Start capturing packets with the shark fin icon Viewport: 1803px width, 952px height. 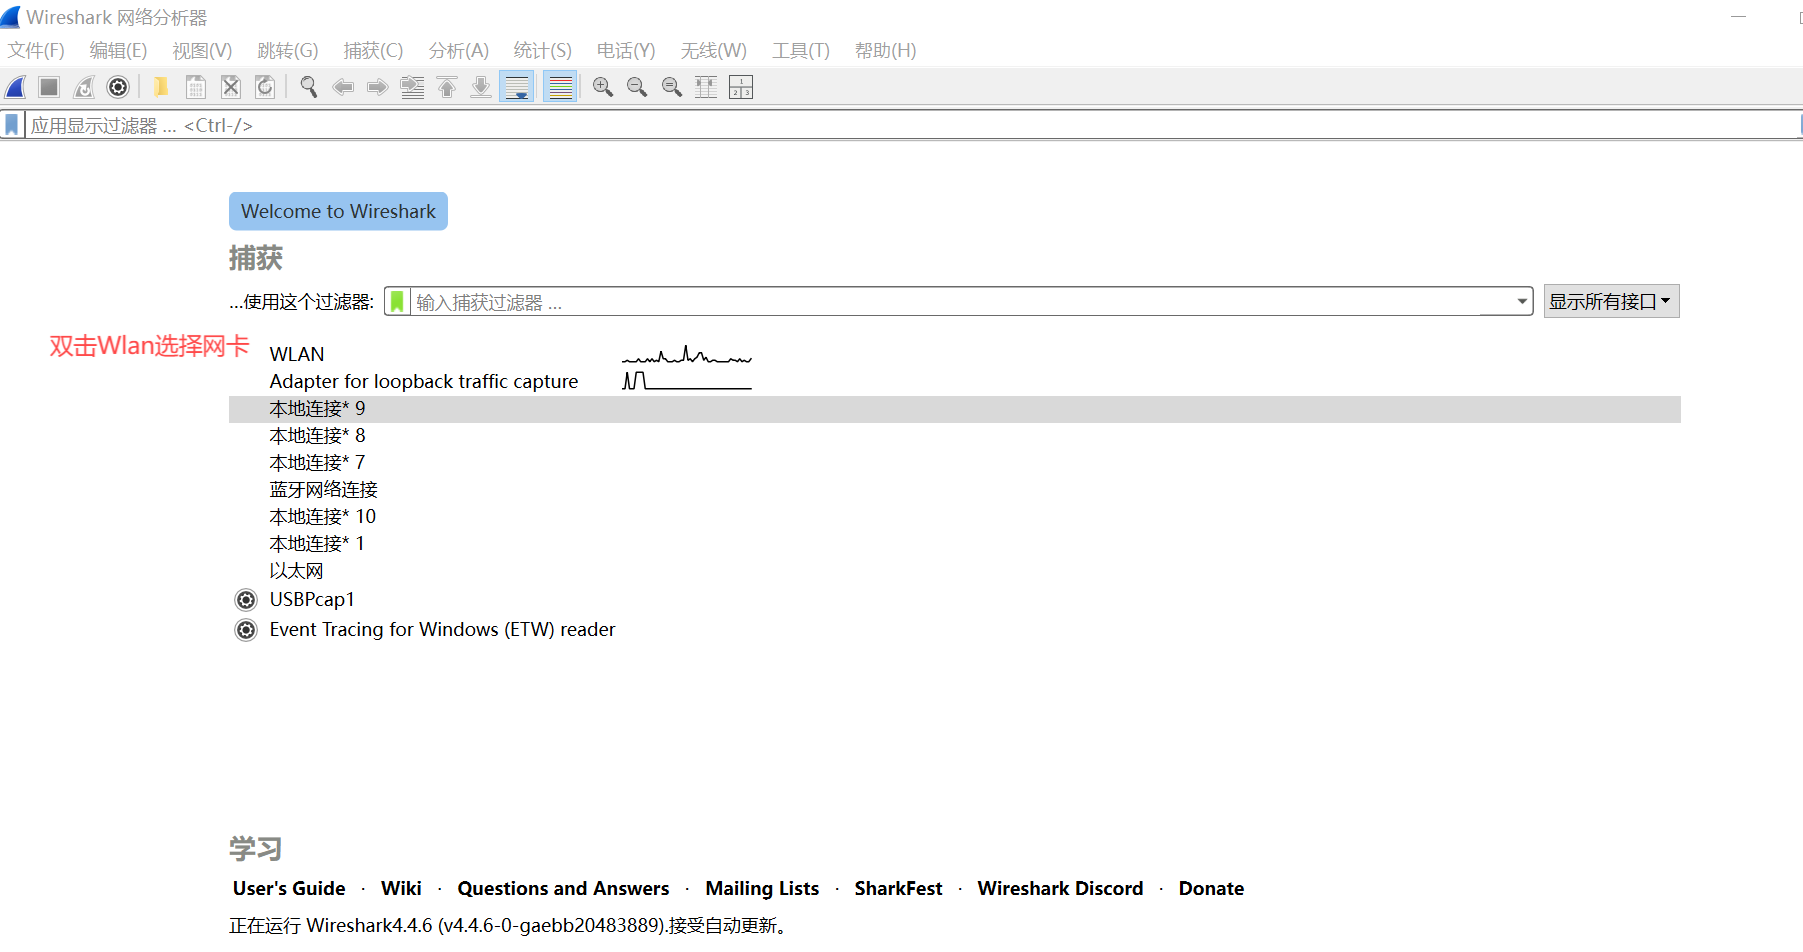[16, 87]
